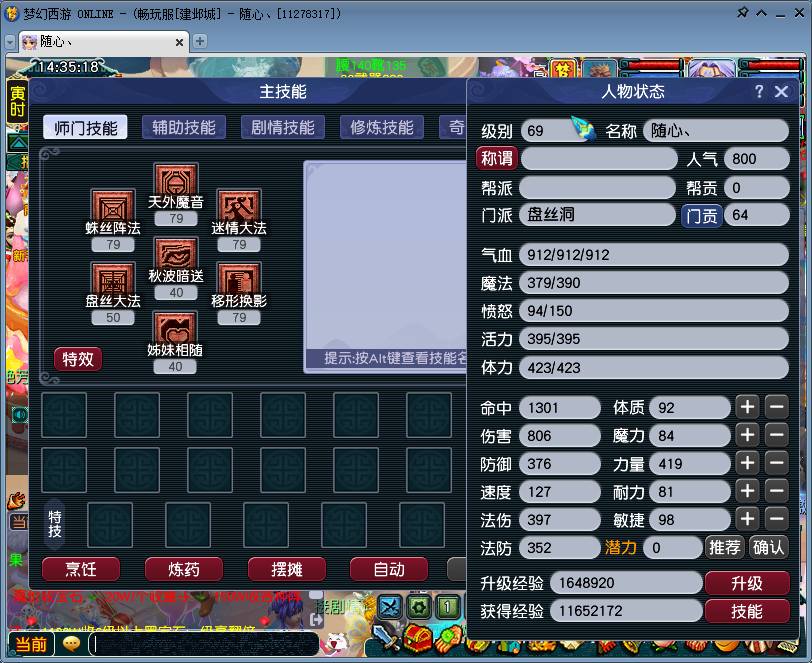Viewport: 812px width, 663px height.
Task: Switch to the 修炼技能 tab
Action: click(382, 127)
